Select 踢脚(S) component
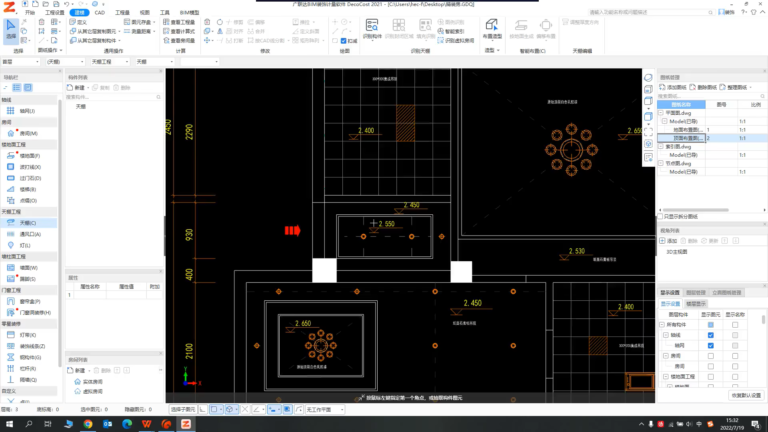Image resolution: width=768 pixels, height=432 pixels. pyautogui.click(x=22, y=279)
